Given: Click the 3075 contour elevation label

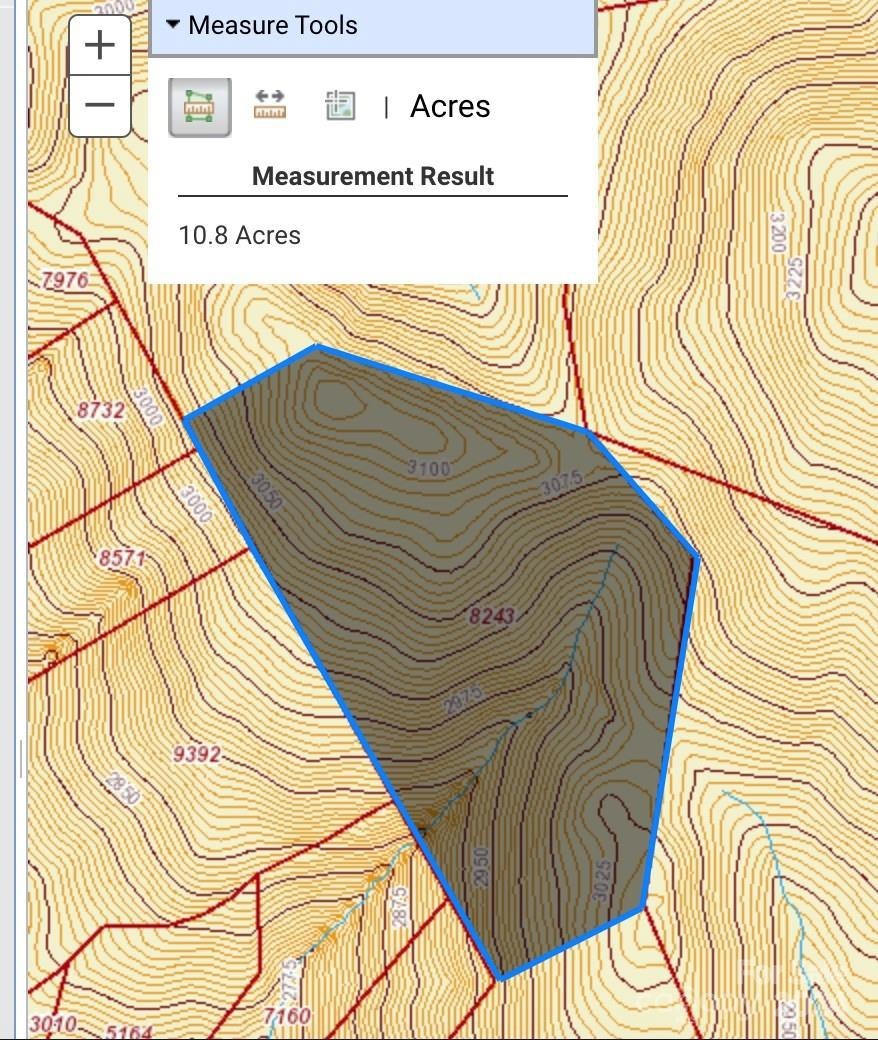Looking at the screenshot, I should 561,484.
